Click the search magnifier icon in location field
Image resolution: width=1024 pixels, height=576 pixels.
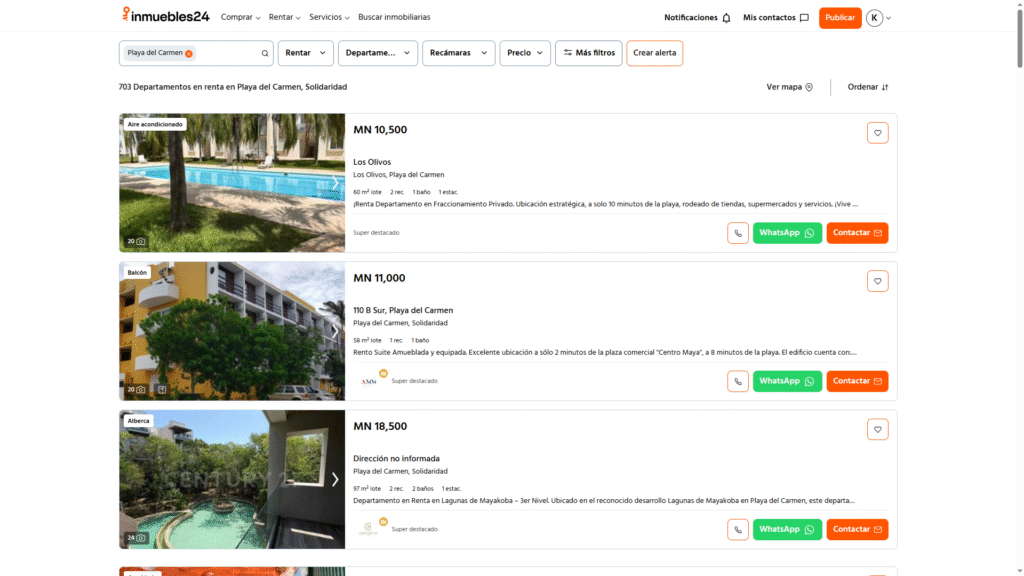265,53
